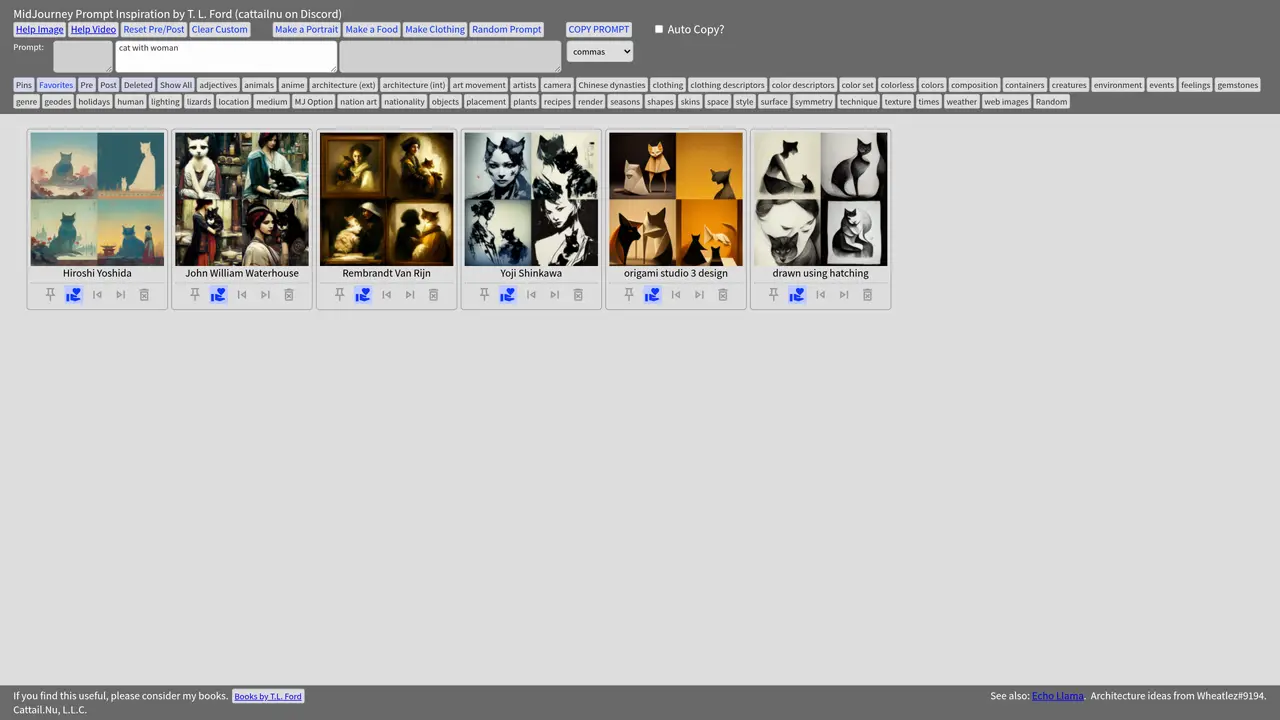Viewport: 1280px width, 720px height.
Task: Click Make Clothing button
Action: coord(435,30)
